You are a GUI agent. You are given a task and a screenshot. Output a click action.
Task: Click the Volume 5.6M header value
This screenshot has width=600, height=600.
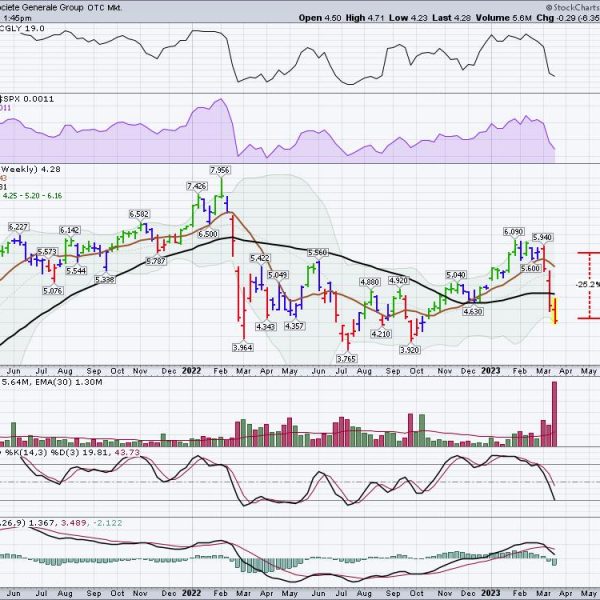pyautogui.click(x=504, y=18)
